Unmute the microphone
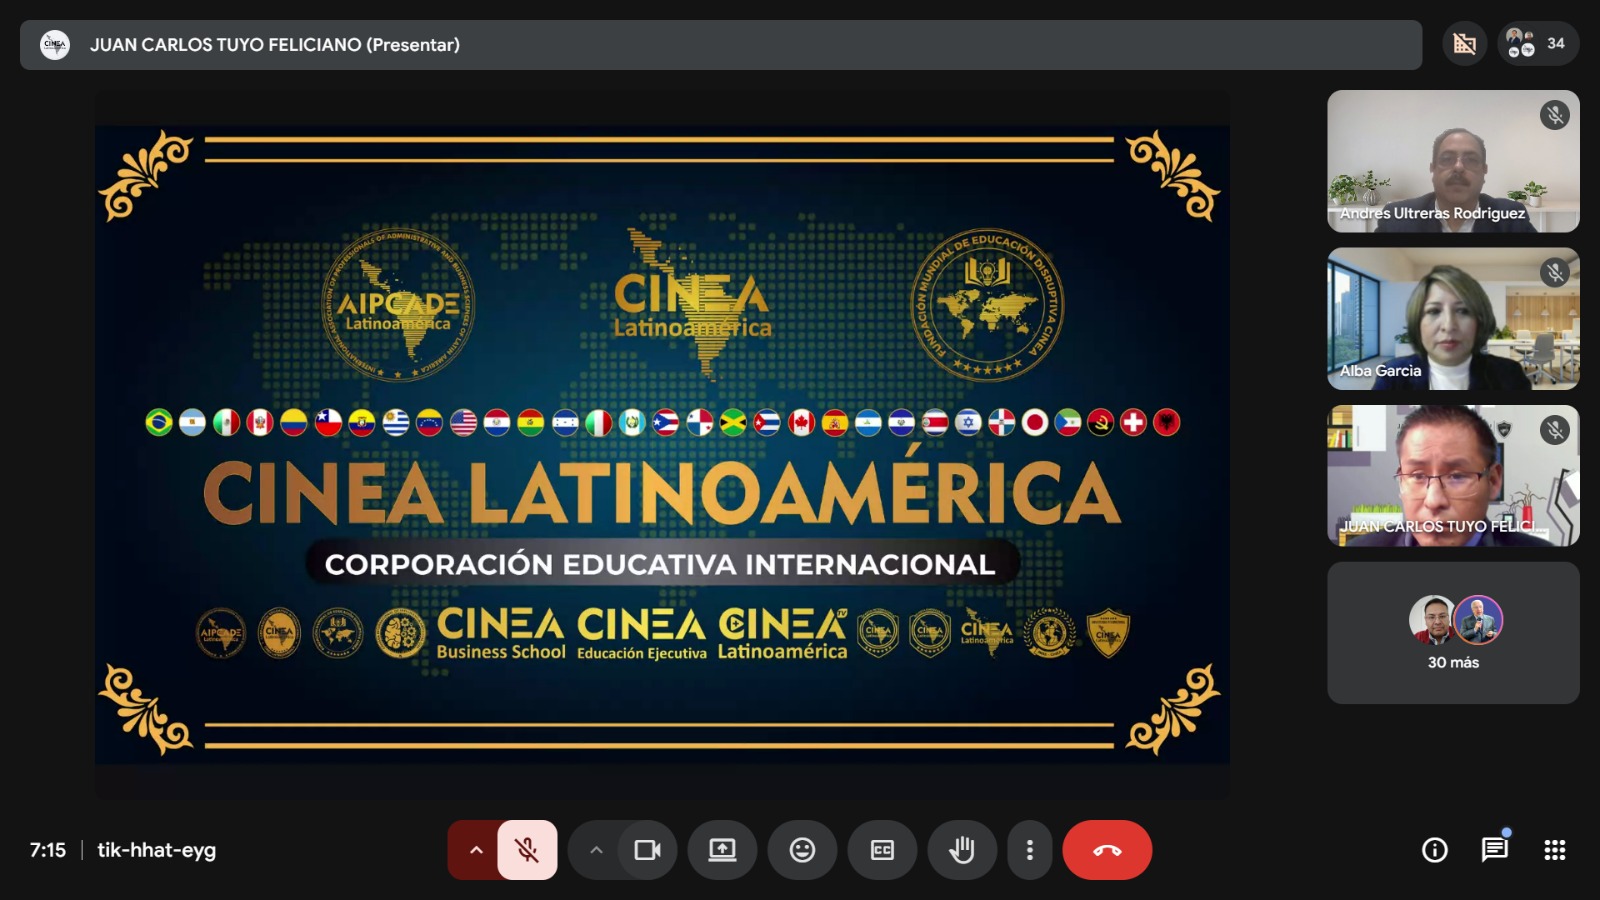The image size is (1600, 900). pyautogui.click(x=527, y=850)
